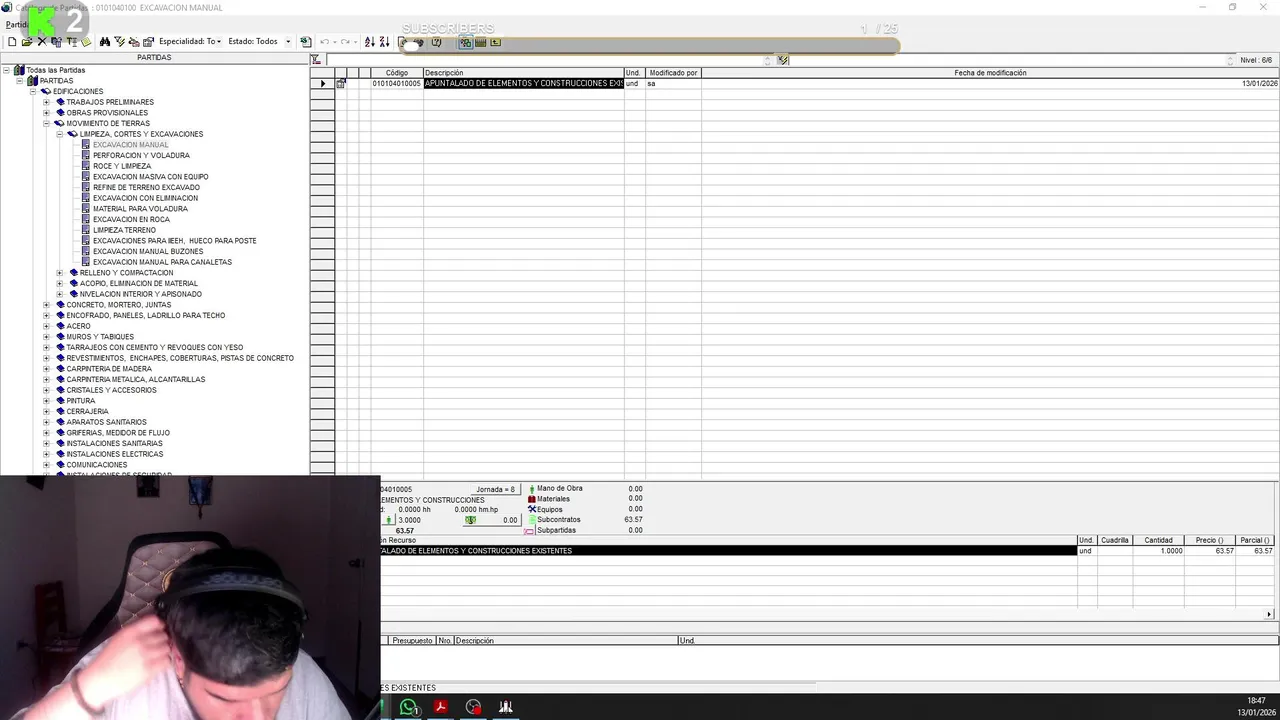This screenshot has width=1280, height=720.
Task: Click the Open folder toolbar icon
Action: tap(27, 42)
